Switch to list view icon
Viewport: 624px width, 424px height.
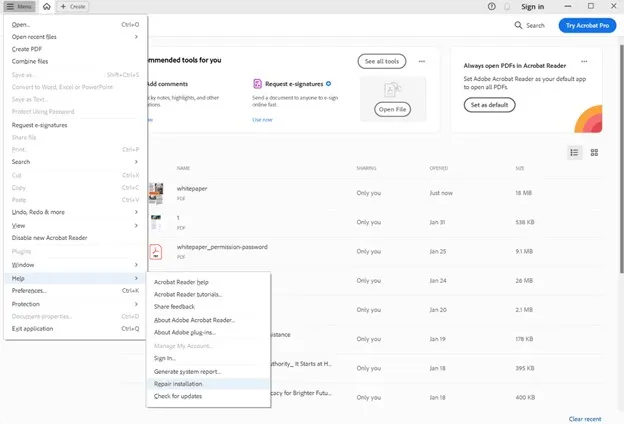(574, 152)
